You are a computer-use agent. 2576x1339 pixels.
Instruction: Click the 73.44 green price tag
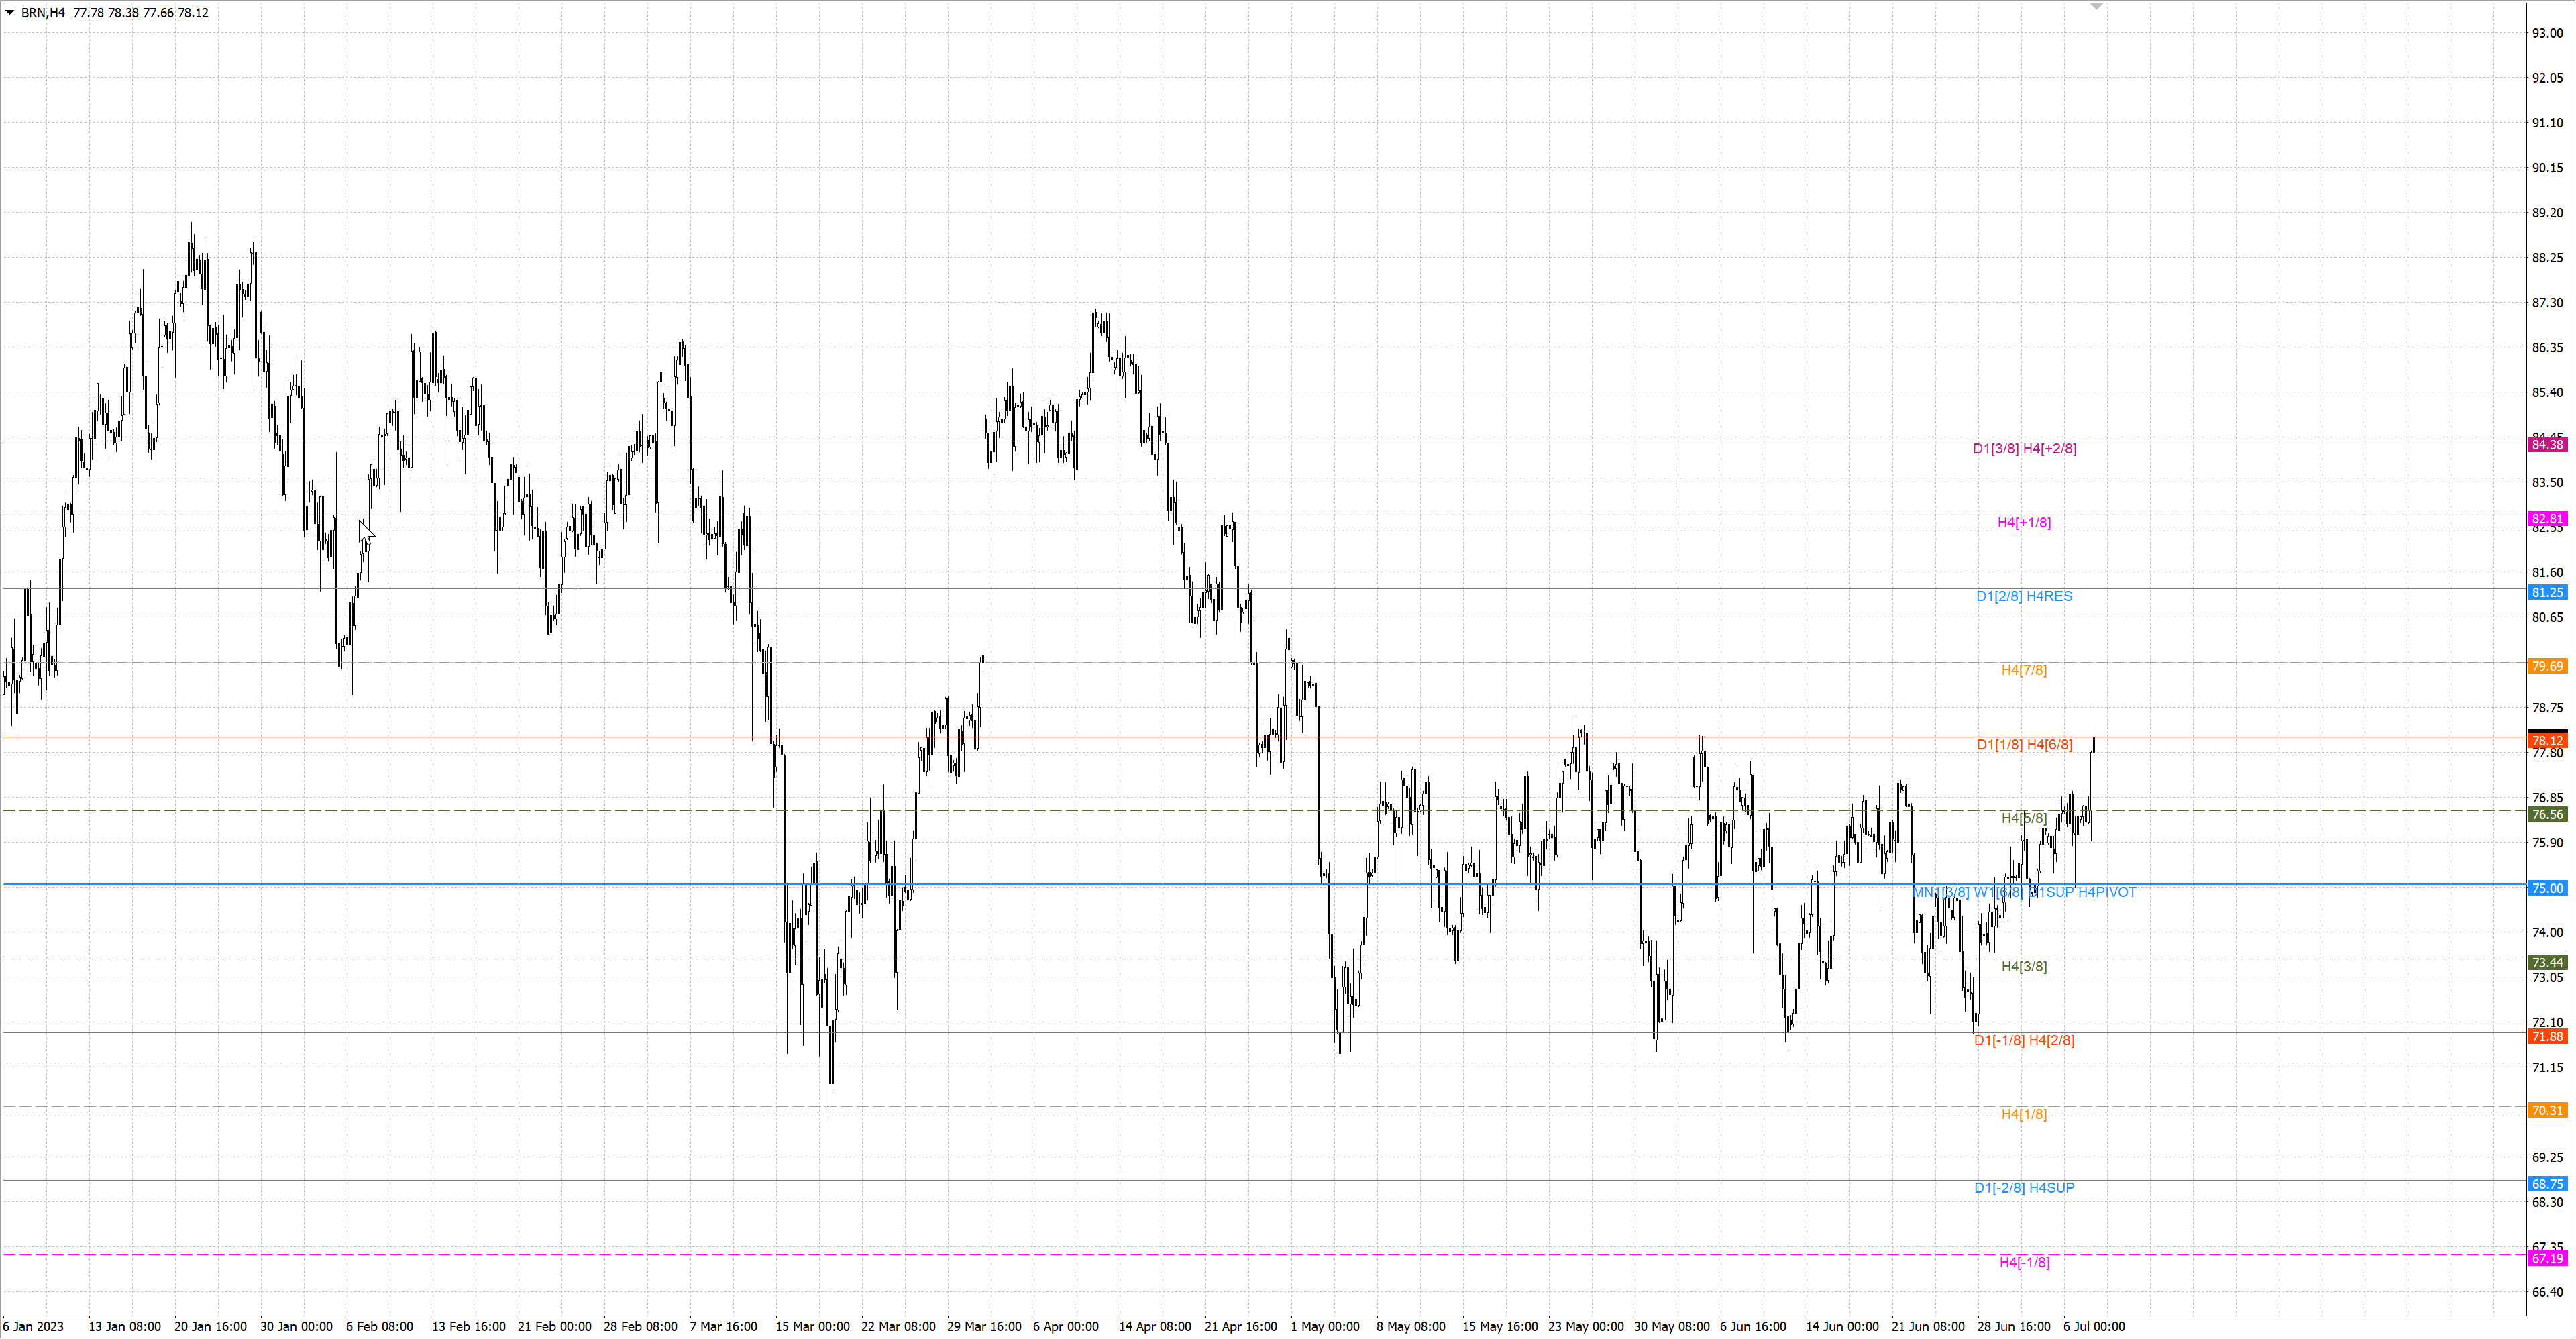pyautogui.click(x=2547, y=963)
